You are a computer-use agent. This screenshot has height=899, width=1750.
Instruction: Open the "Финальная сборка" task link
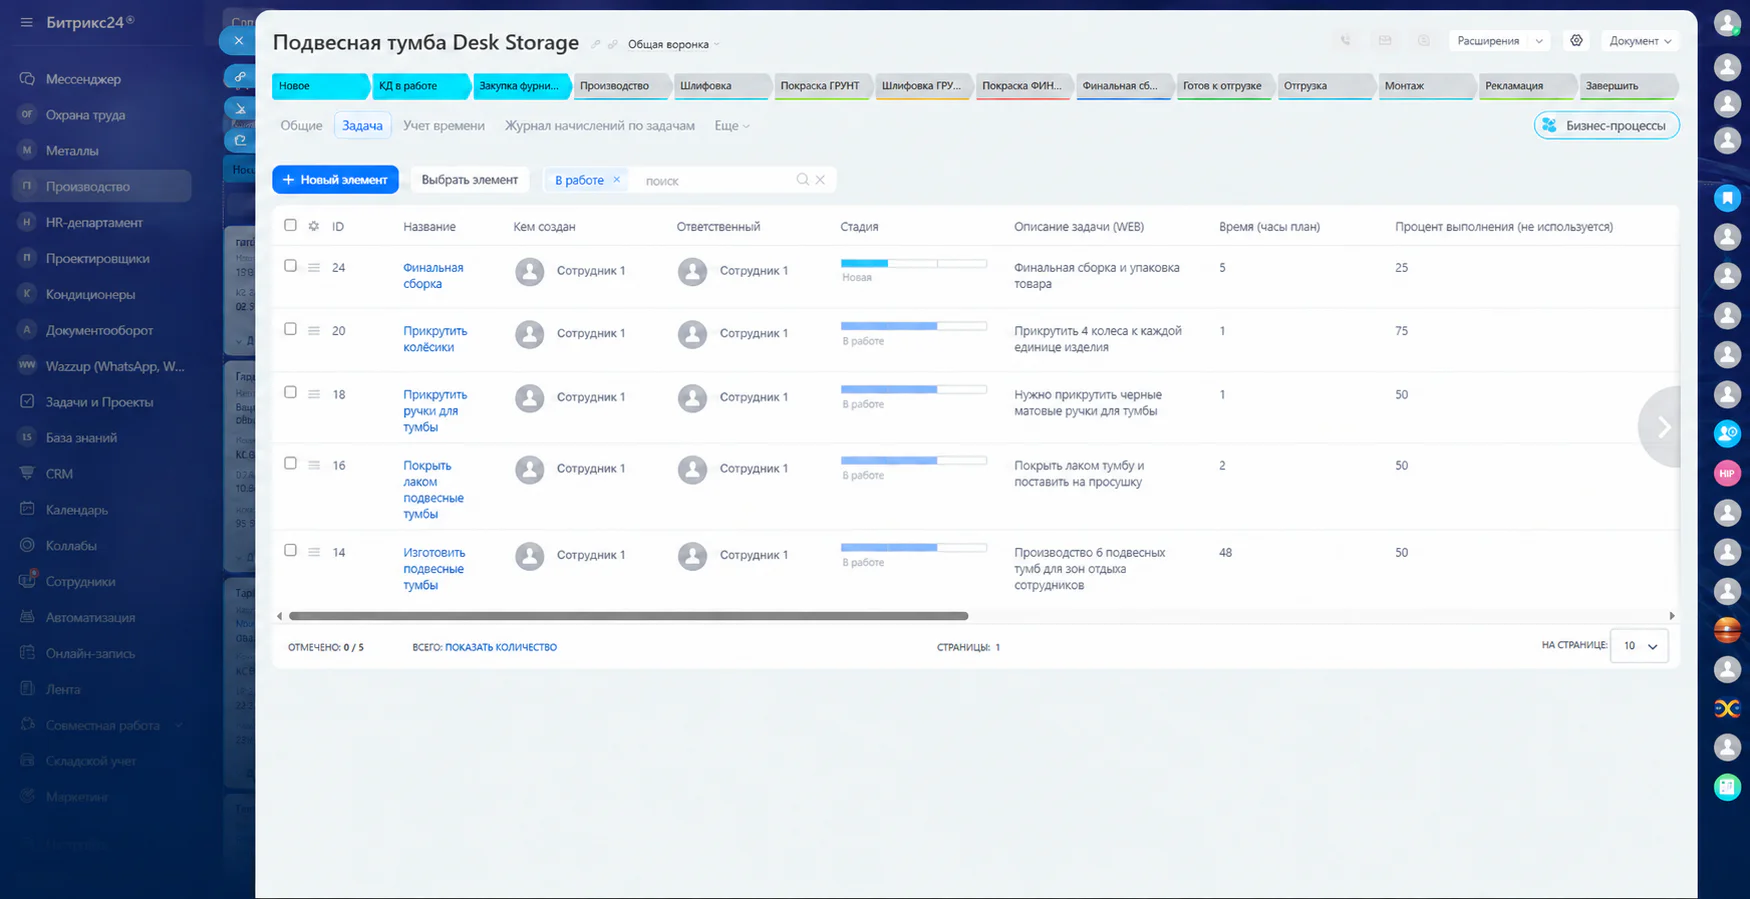(433, 276)
